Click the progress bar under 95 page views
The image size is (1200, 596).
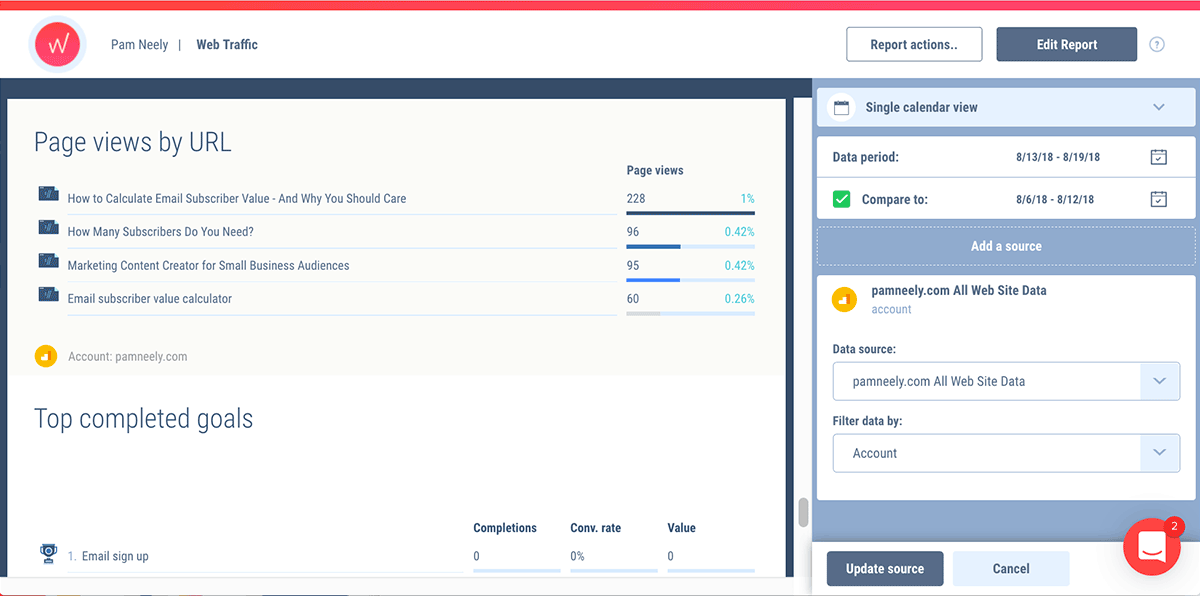(x=691, y=280)
